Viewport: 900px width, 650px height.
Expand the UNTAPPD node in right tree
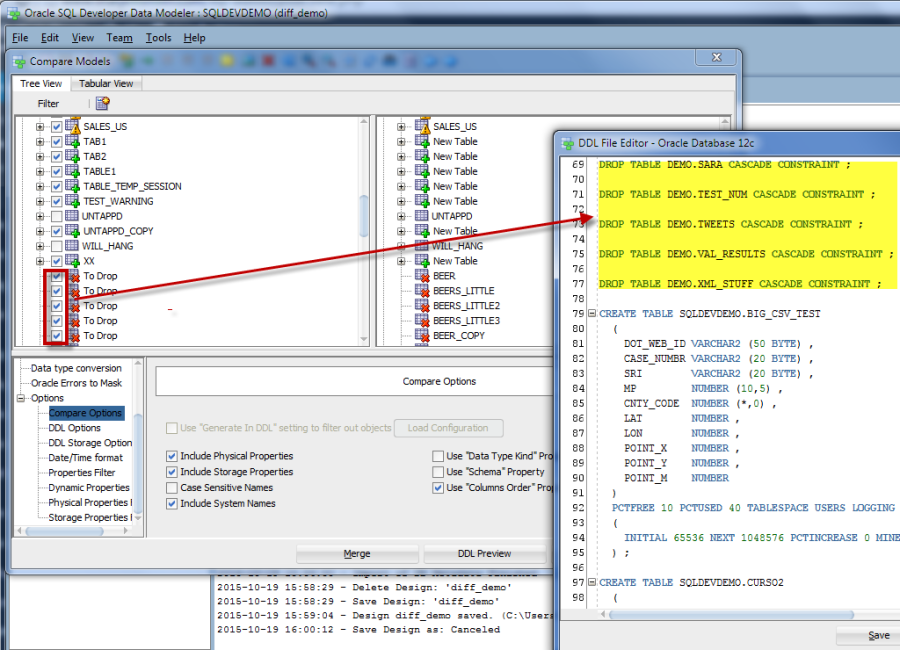(403, 215)
